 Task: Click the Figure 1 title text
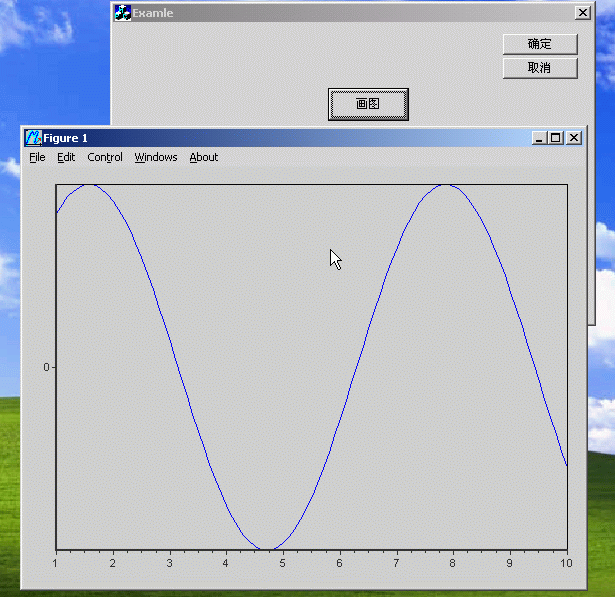point(65,138)
